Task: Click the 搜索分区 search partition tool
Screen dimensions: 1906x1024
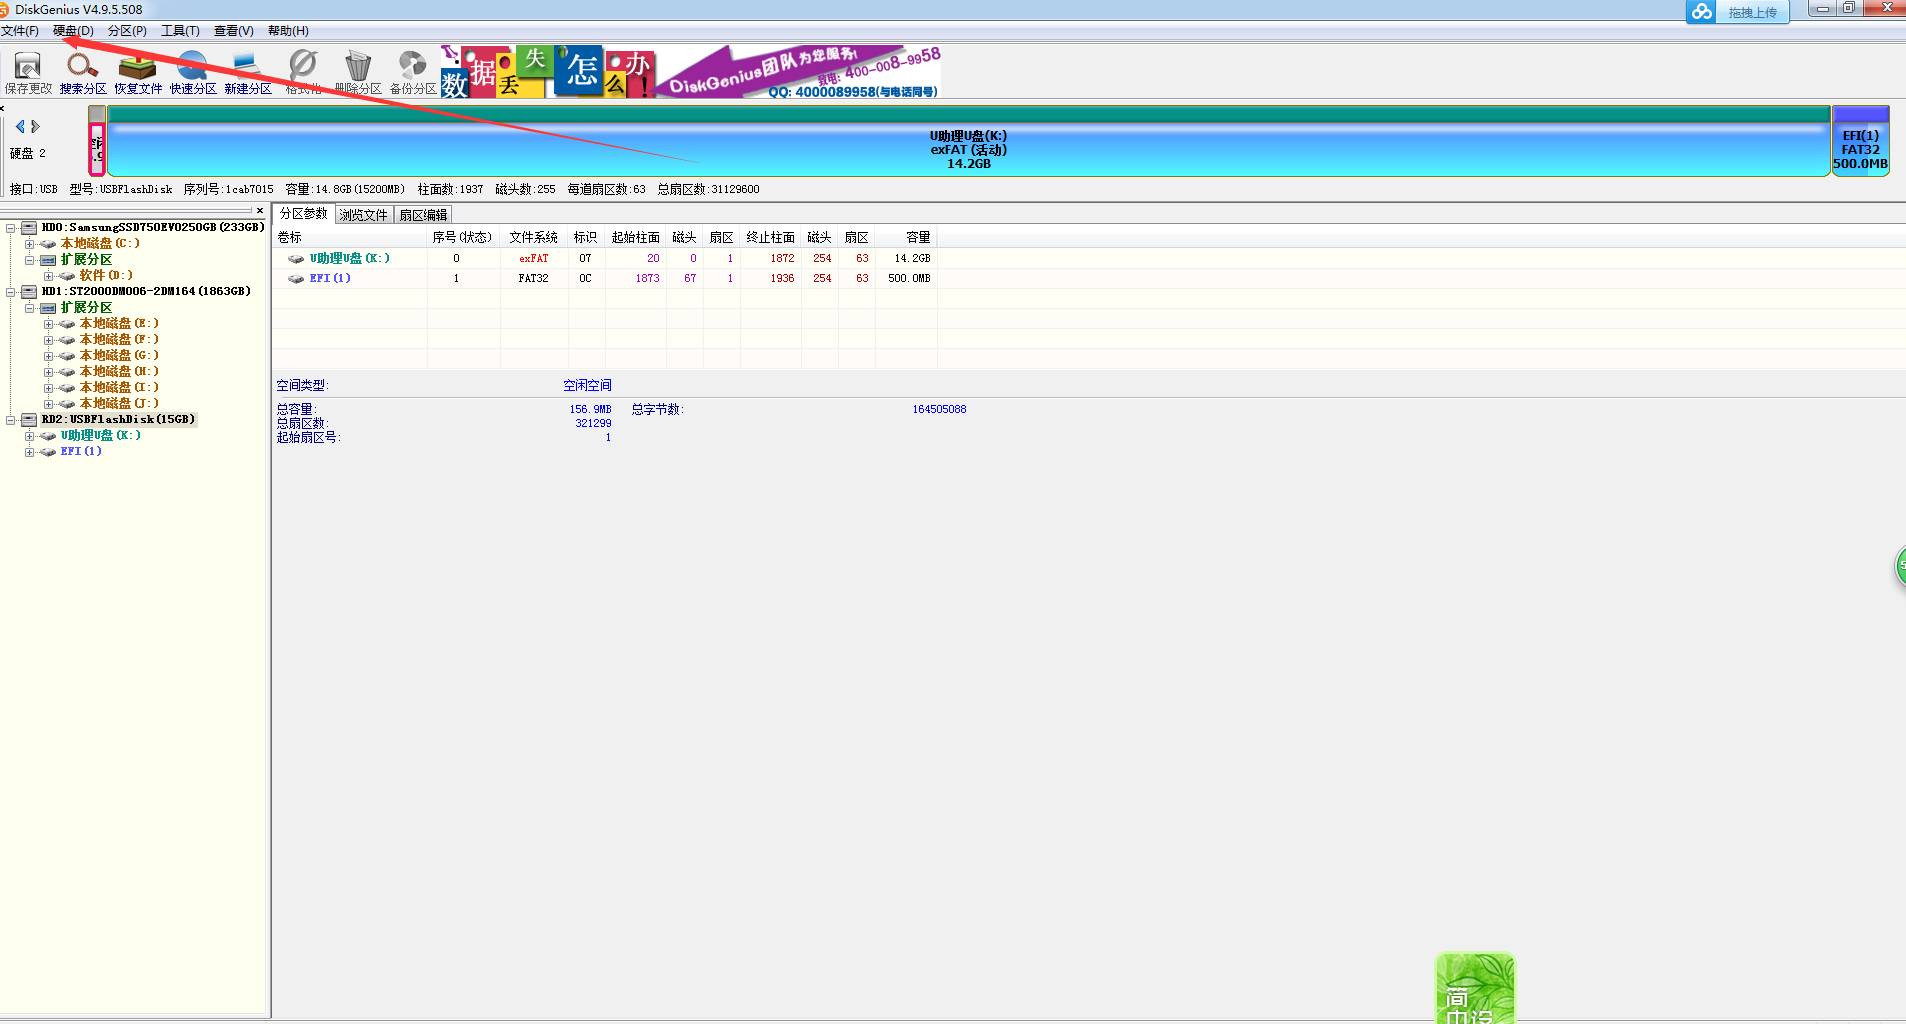Action: coord(83,72)
